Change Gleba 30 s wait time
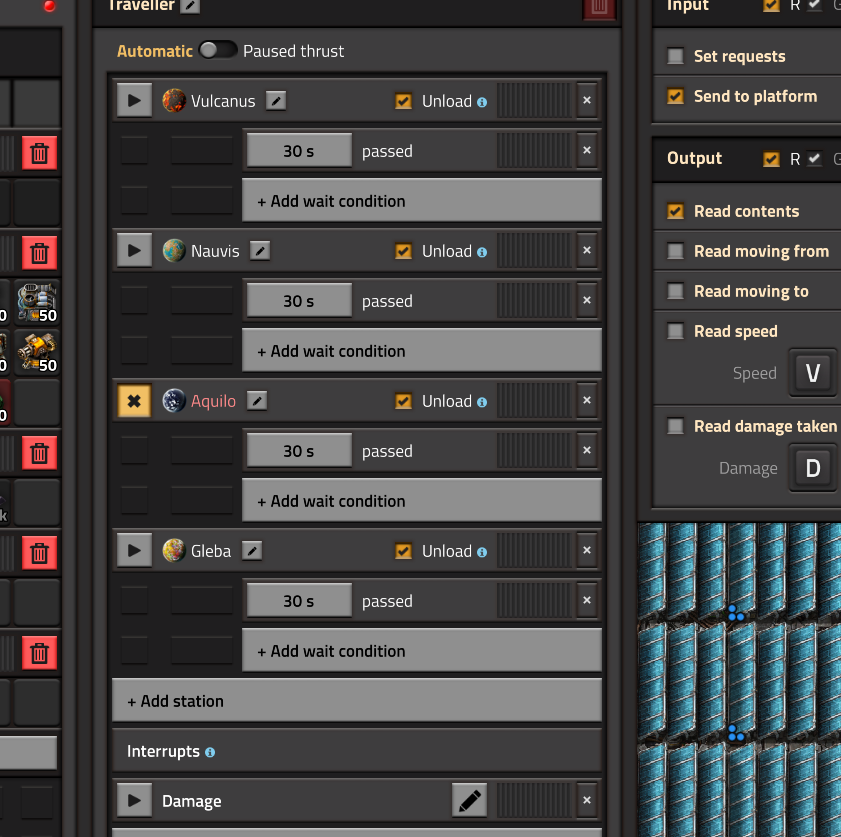 [299, 601]
